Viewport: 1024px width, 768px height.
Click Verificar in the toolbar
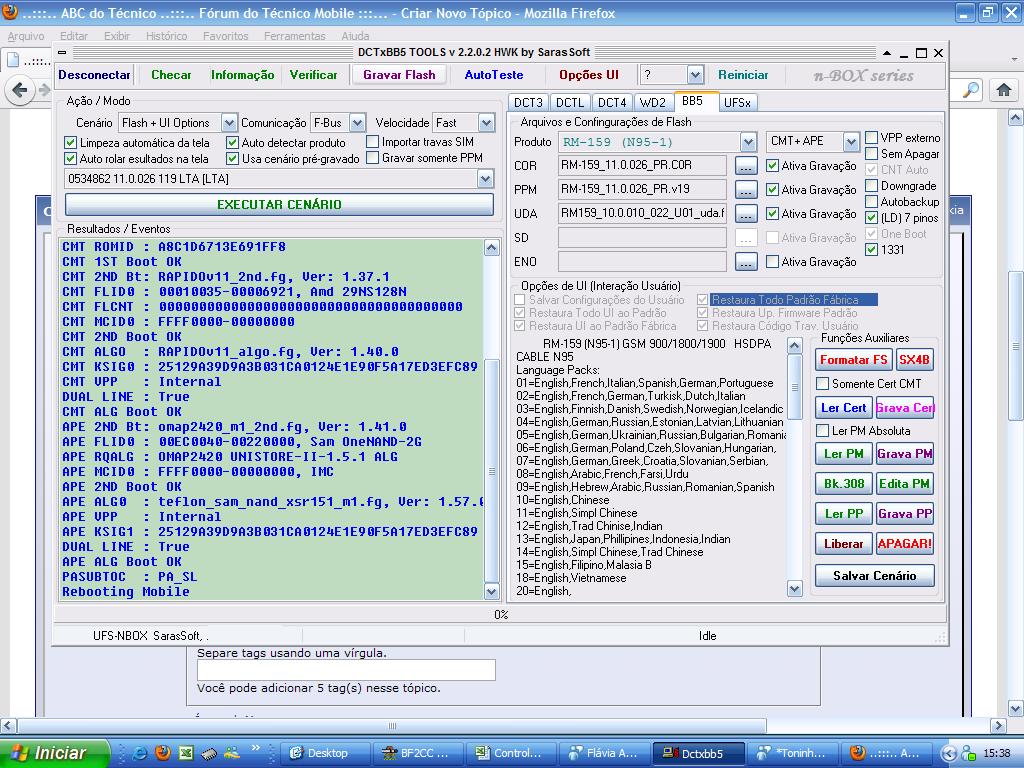[x=313, y=75]
